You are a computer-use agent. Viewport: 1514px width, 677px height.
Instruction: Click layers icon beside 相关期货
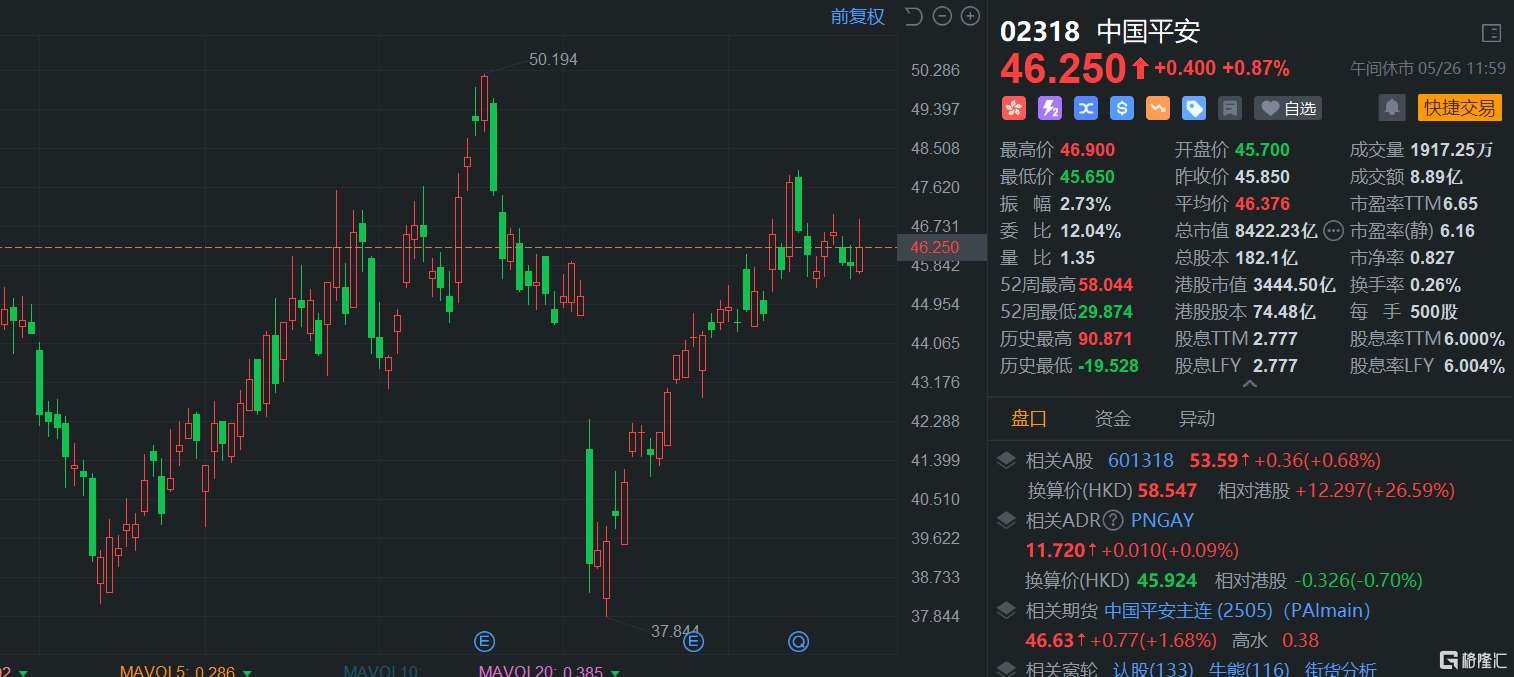point(1008,610)
